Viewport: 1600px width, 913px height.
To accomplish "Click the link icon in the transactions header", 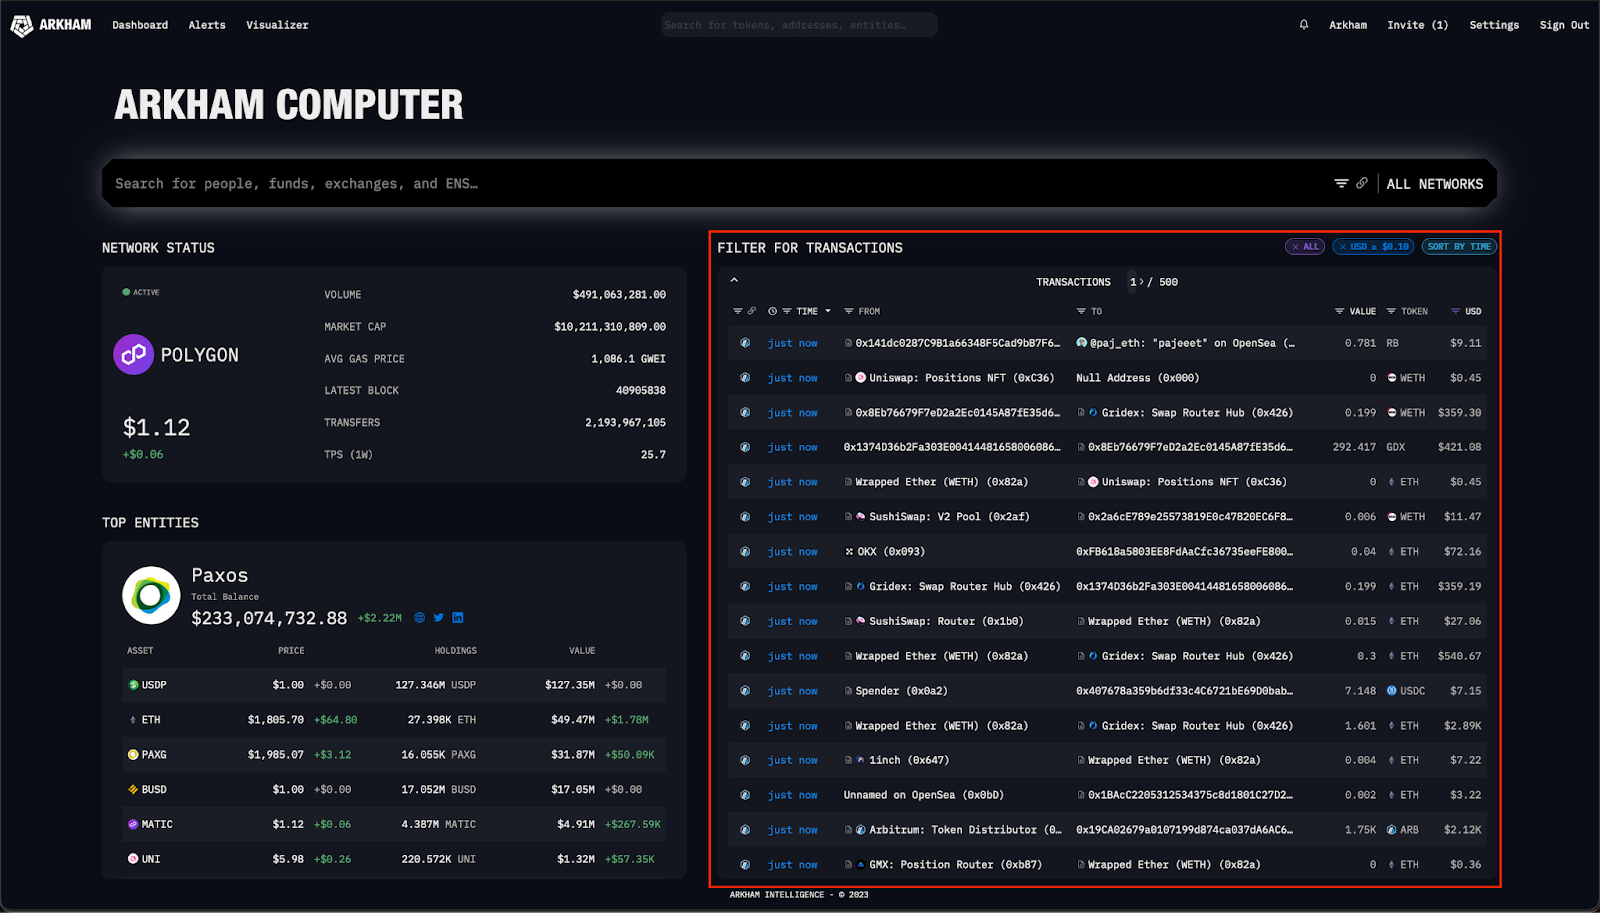I will point(752,311).
